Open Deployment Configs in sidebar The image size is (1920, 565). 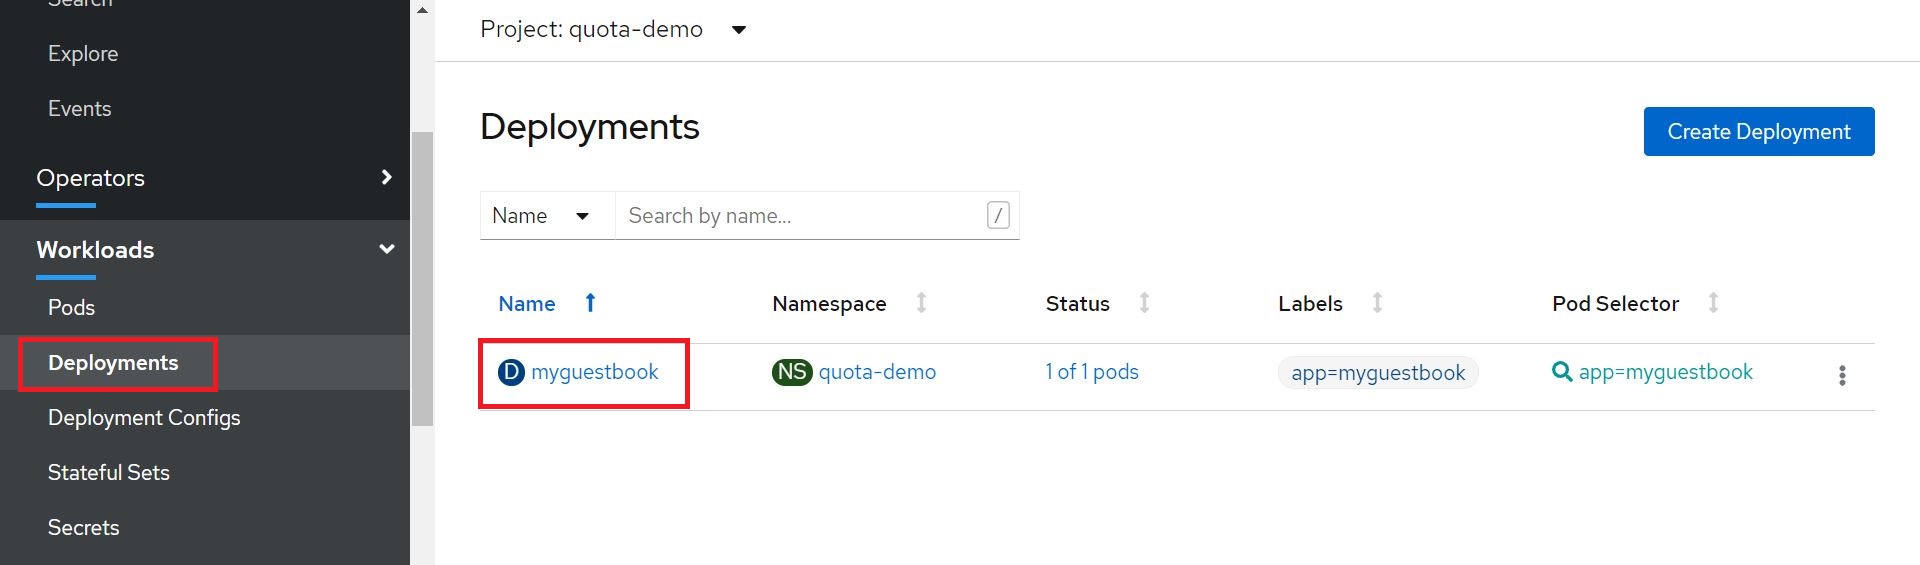pos(144,418)
